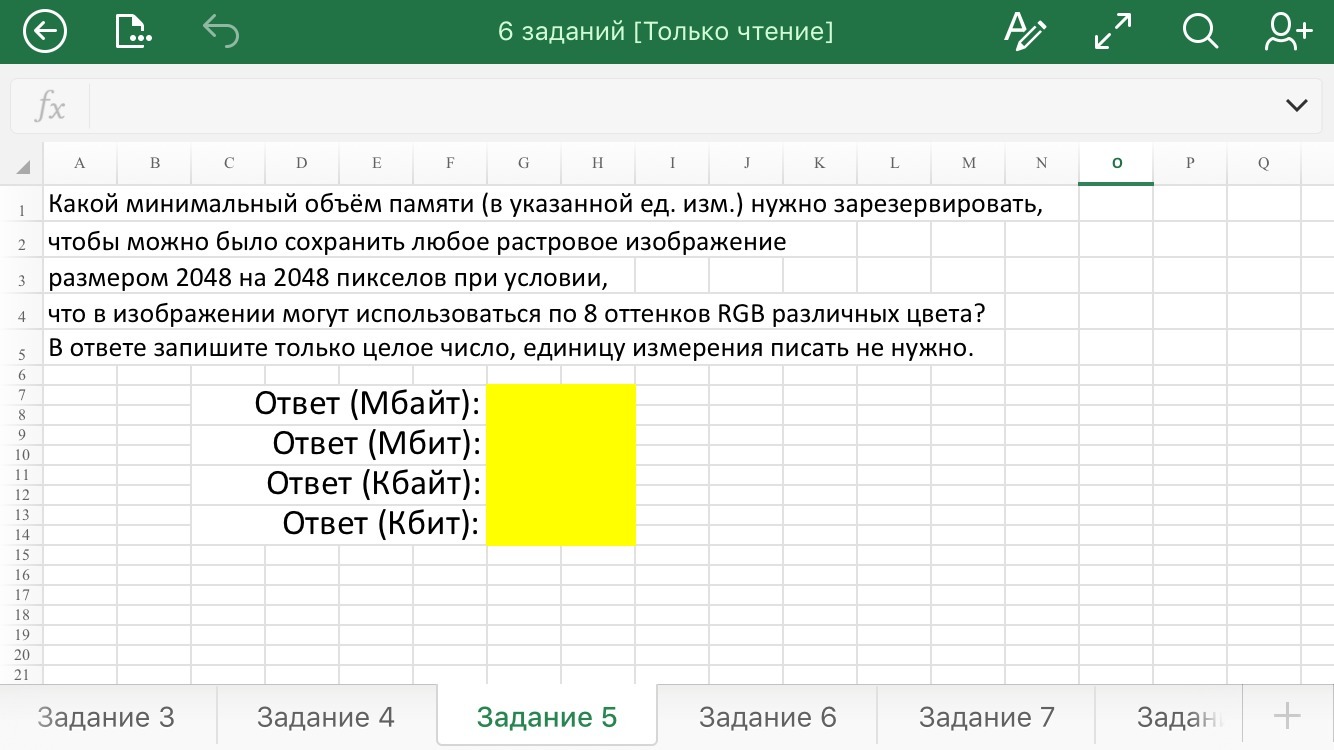Click inside the fx formula field

tap(680, 106)
